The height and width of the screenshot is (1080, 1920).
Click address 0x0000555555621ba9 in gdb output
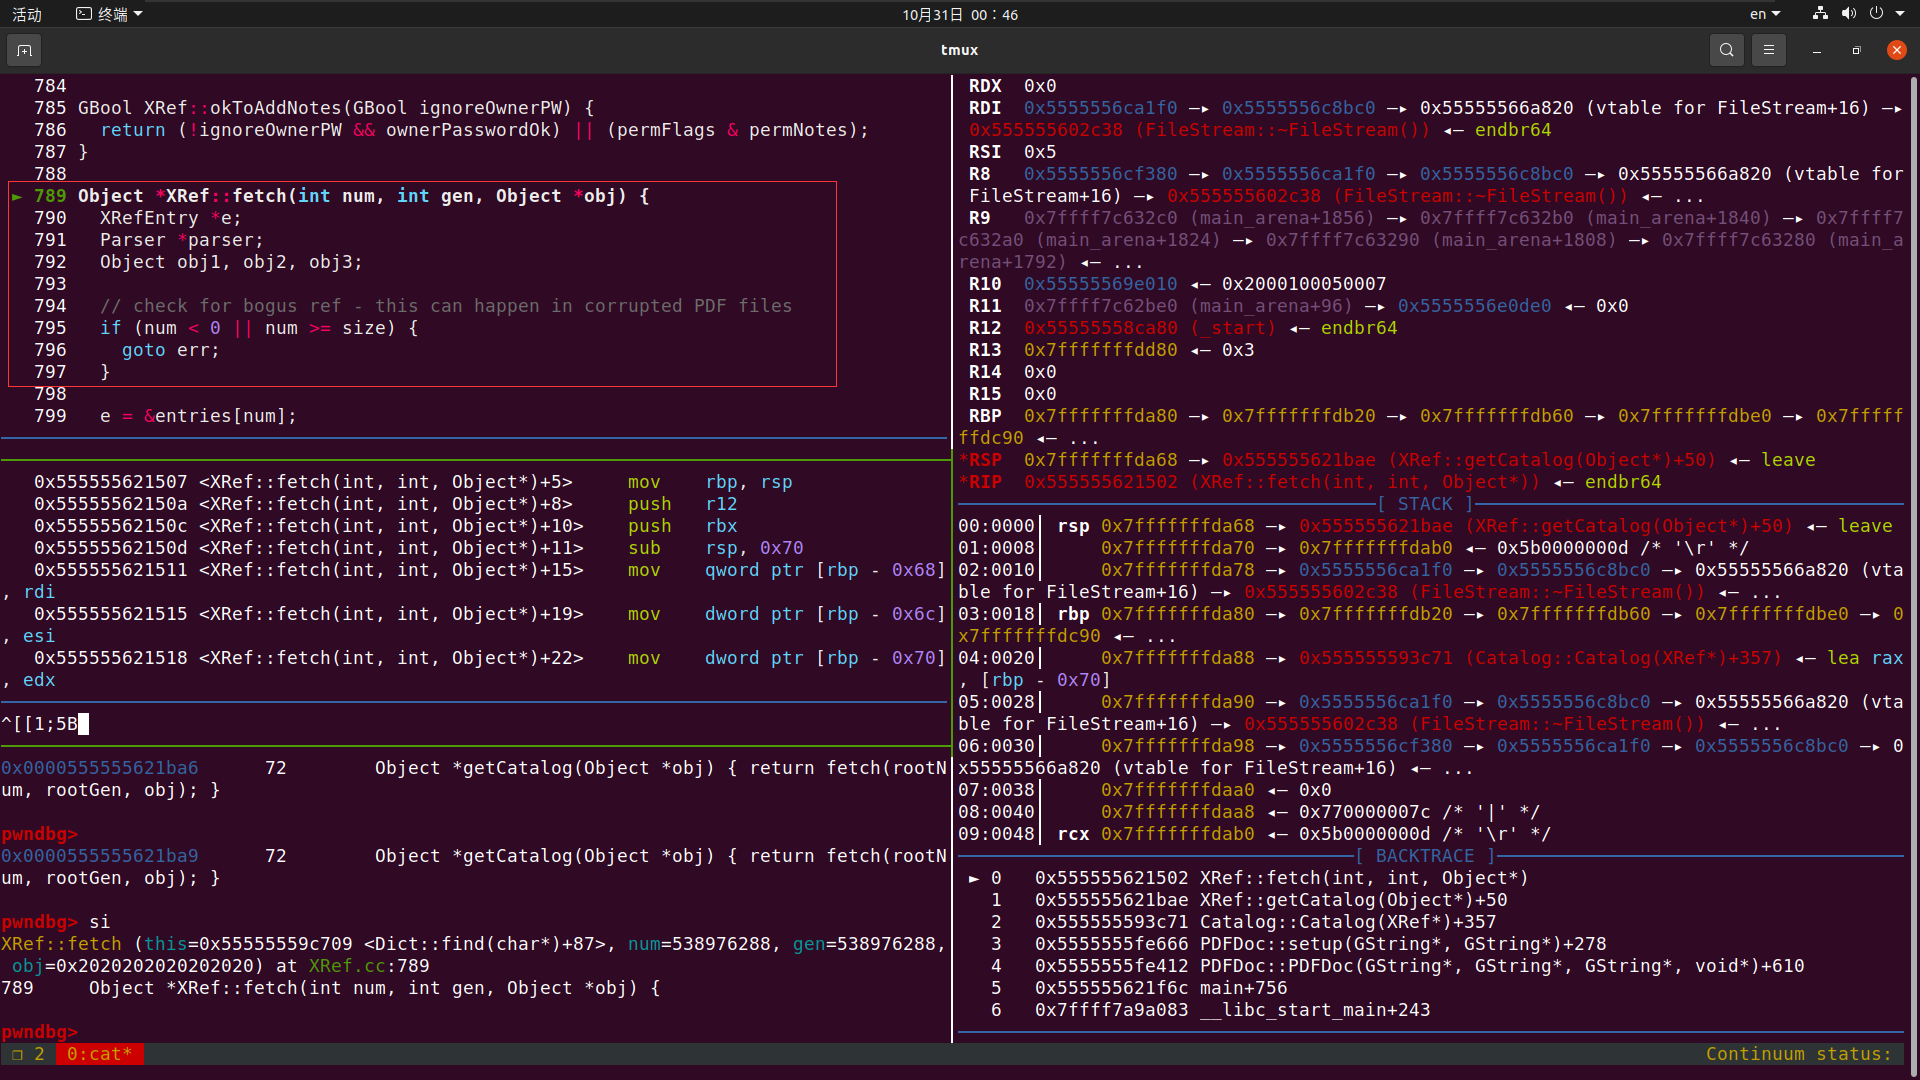[99, 856]
